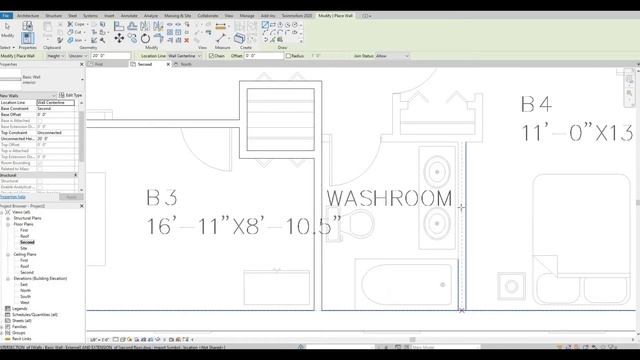Close the Project Browser panel

tap(81, 206)
